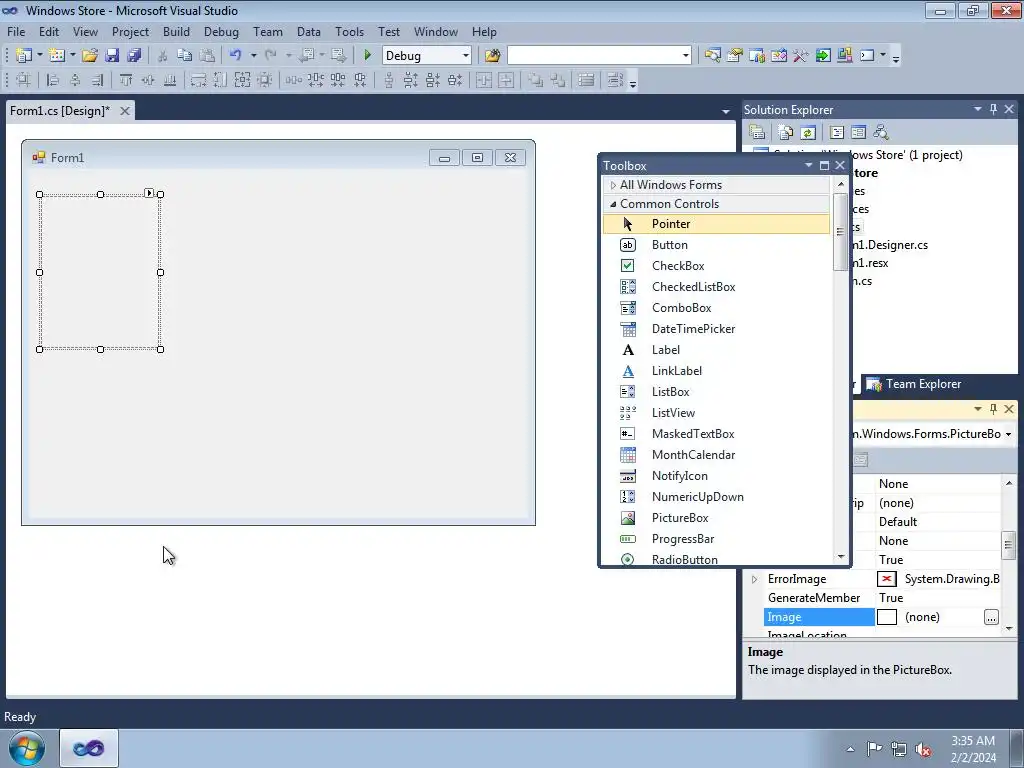The height and width of the screenshot is (768, 1024).
Task: Open Properties Window from main toolbar
Action: pos(735,56)
